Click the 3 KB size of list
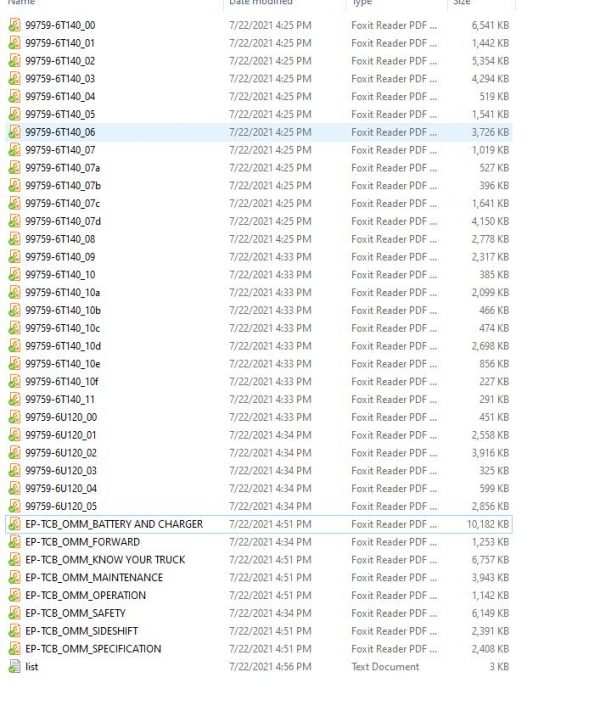This screenshot has width=600, height=711. [499, 667]
